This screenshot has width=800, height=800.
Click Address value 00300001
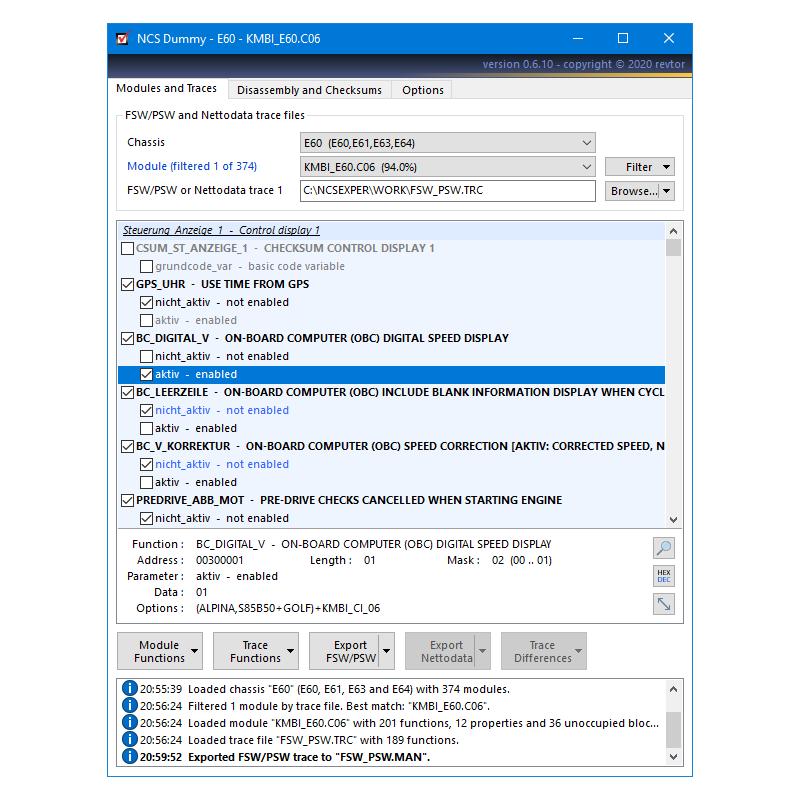[219, 560]
